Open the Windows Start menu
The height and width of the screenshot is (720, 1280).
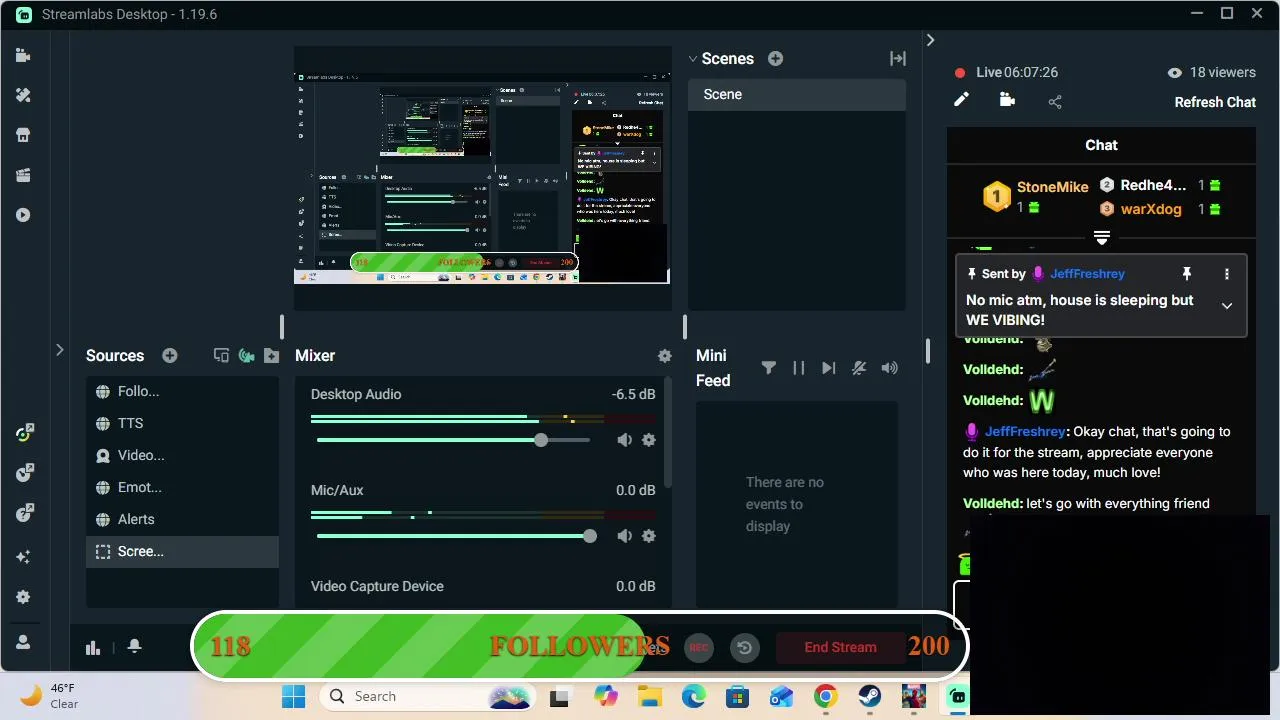tap(293, 696)
